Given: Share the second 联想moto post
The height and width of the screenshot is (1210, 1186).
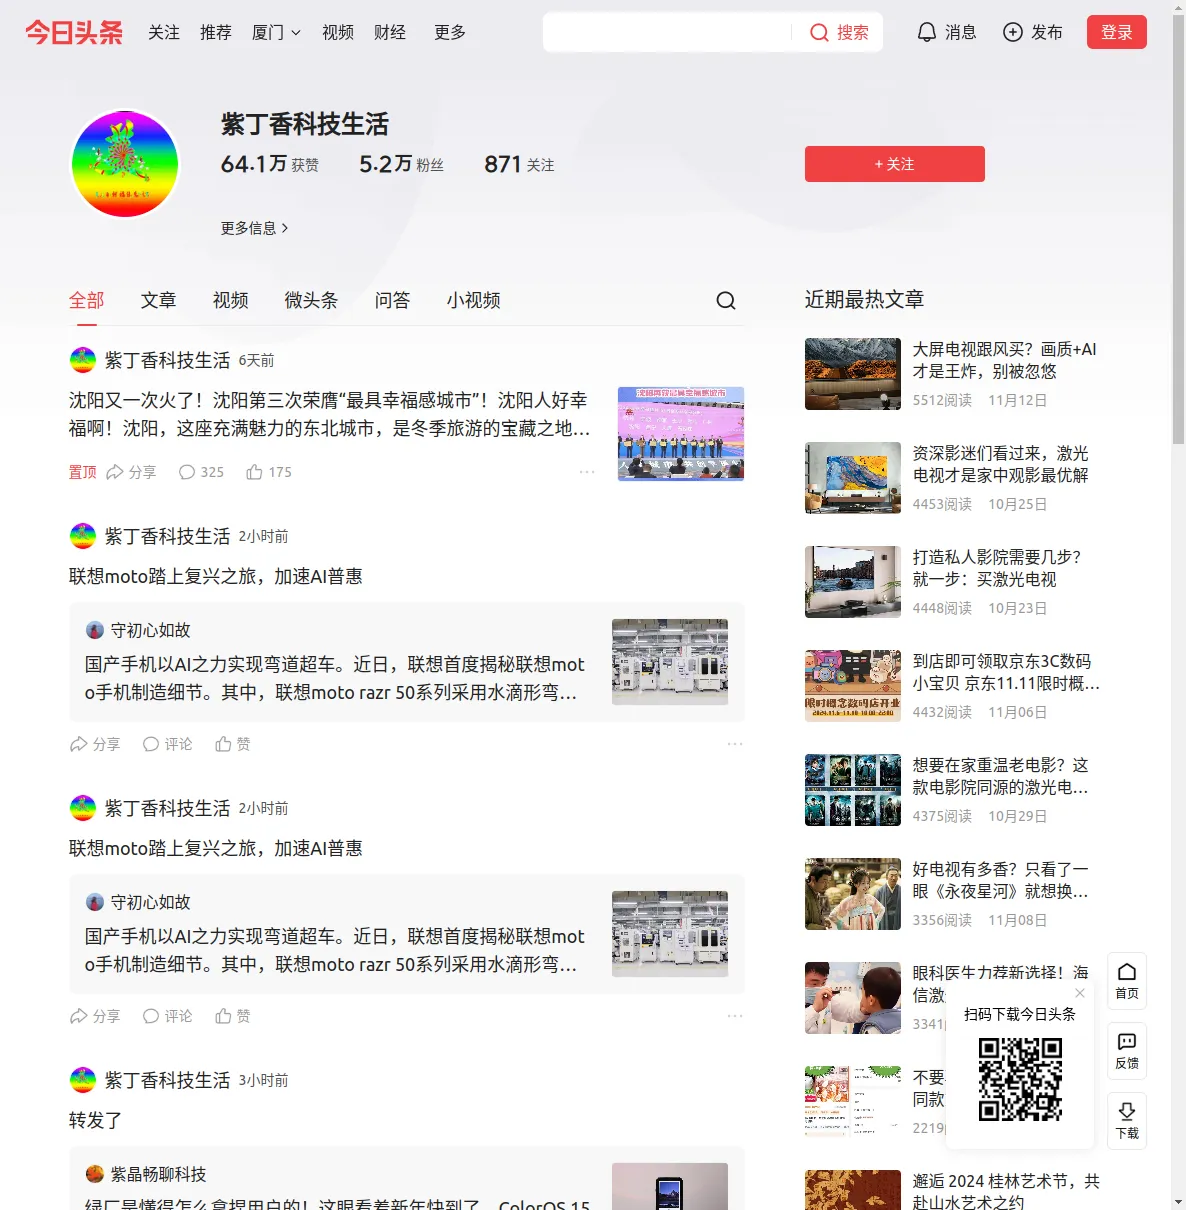Looking at the screenshot, I should click(x=95, y=1016).
